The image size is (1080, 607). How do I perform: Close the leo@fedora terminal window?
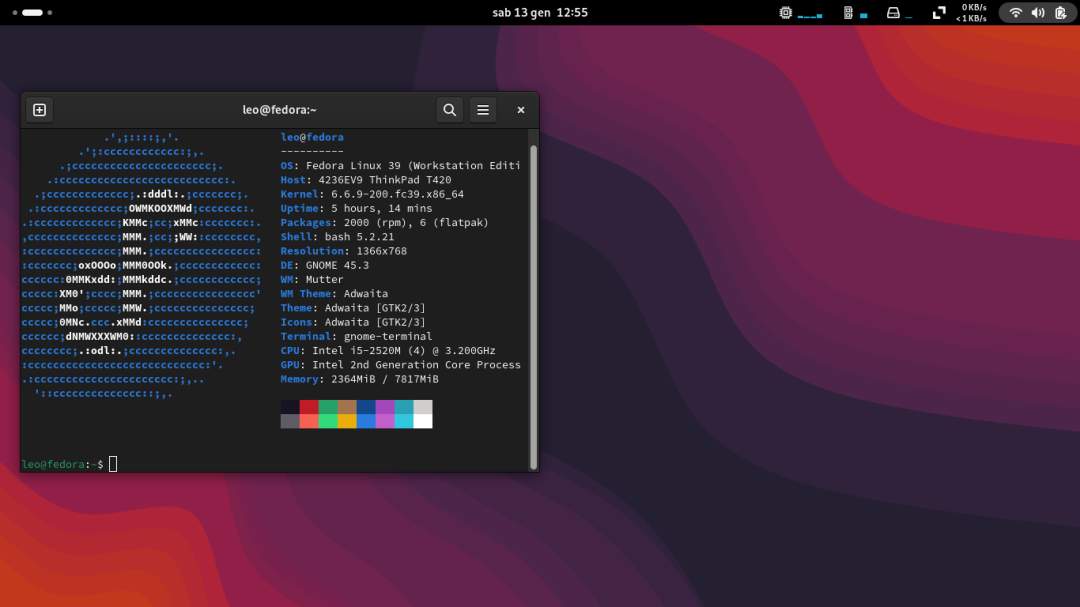click(x=521, y=110)
